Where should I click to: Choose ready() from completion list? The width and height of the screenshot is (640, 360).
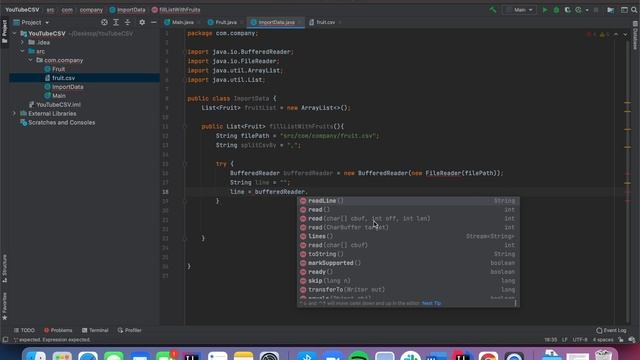(x=408, y=272)
